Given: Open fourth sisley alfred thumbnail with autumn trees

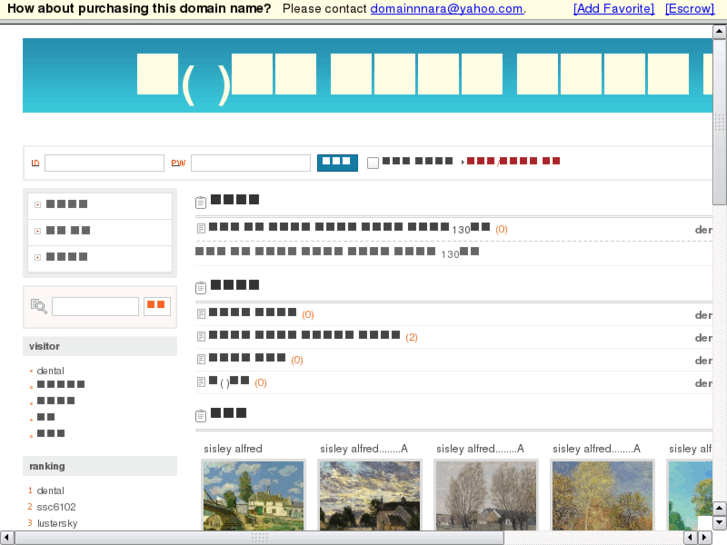Looking at the screenshot, I should coord(603,495).
